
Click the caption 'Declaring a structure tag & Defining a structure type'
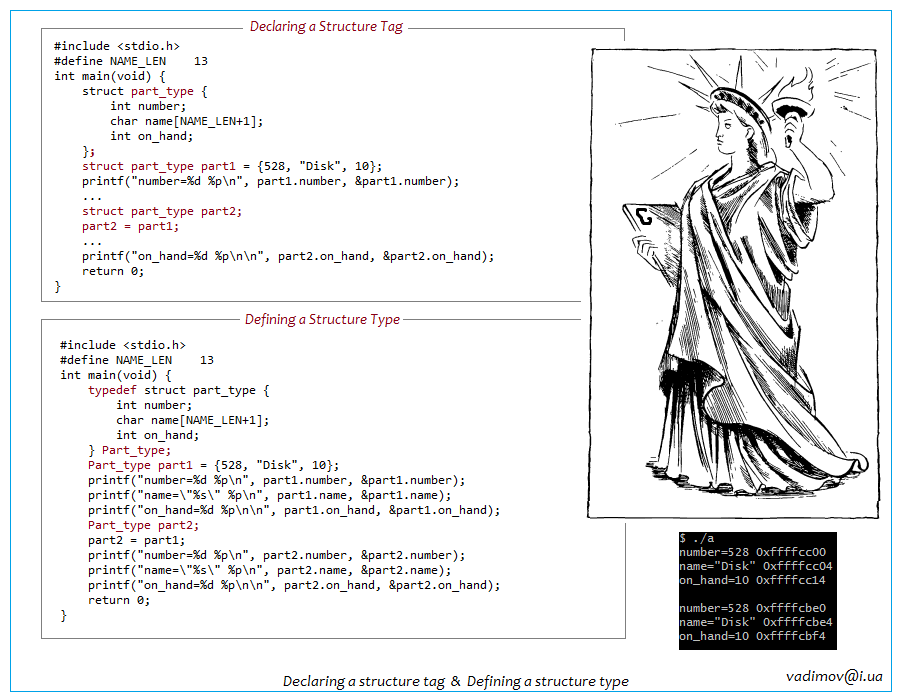tap(456, 682)
